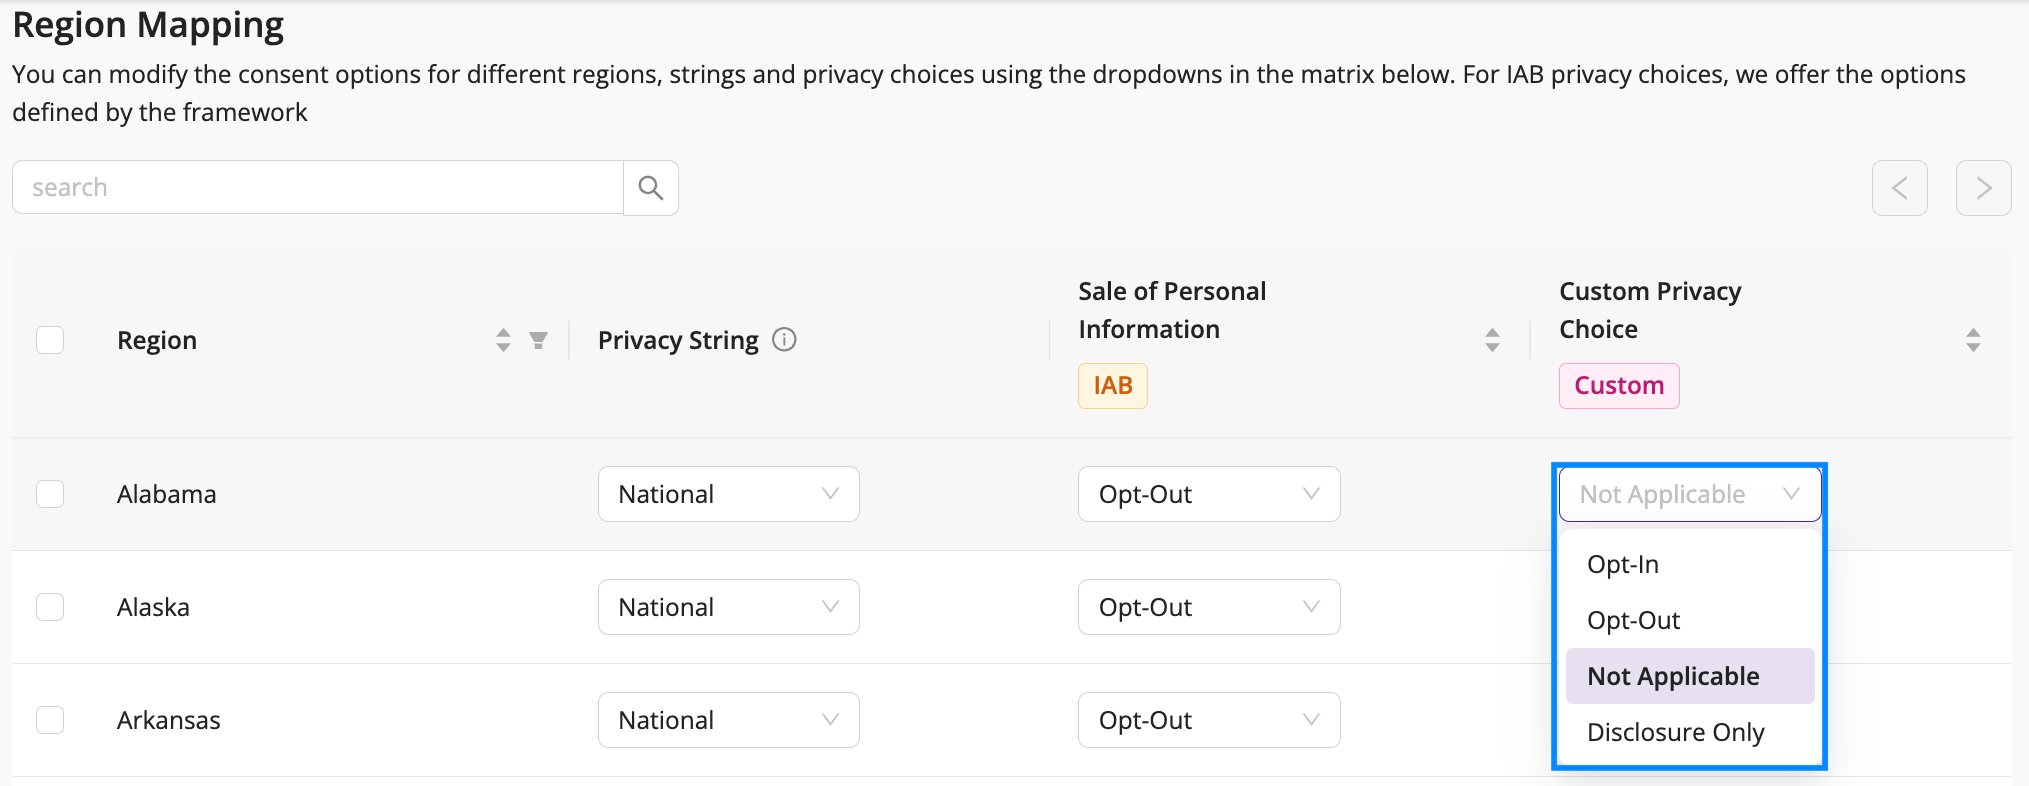Open Alaska Sale of Personal Information dropdown
Screen dimensions: 2029x786
click(1209, 607)
